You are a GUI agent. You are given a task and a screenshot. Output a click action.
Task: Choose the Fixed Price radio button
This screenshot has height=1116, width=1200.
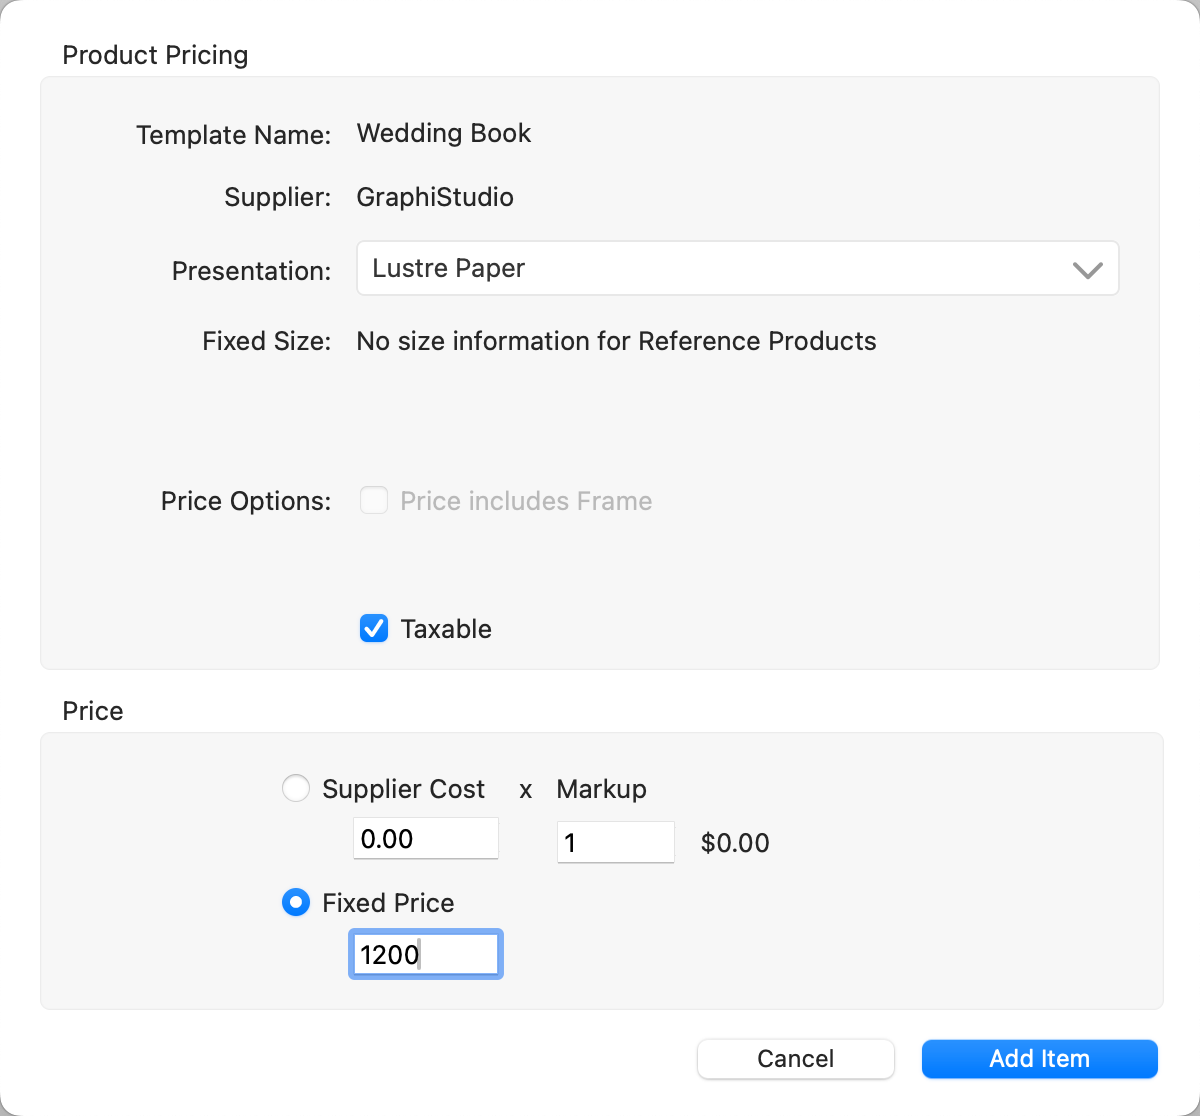pyautogui.click(x=296, y=903)
